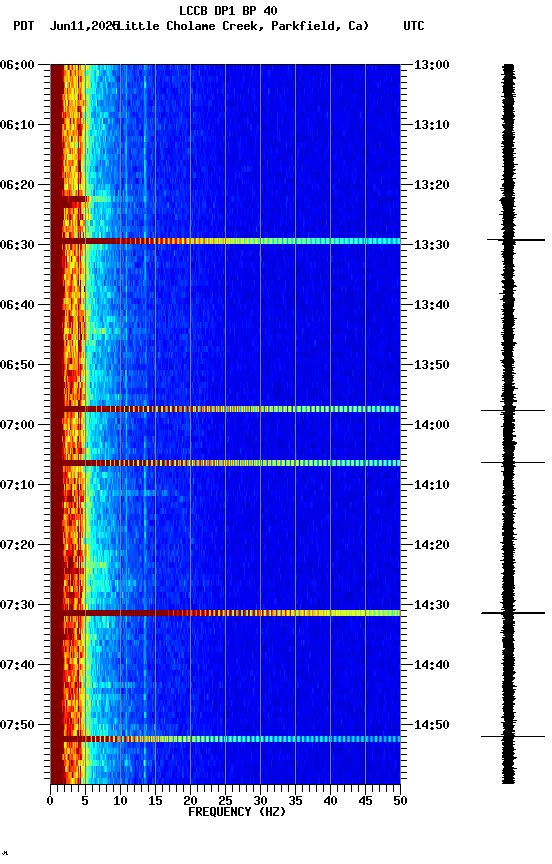This screenshot has height=864, width=552.
Task: Click the 13:40 UTC time label
Action: [431, 305]
